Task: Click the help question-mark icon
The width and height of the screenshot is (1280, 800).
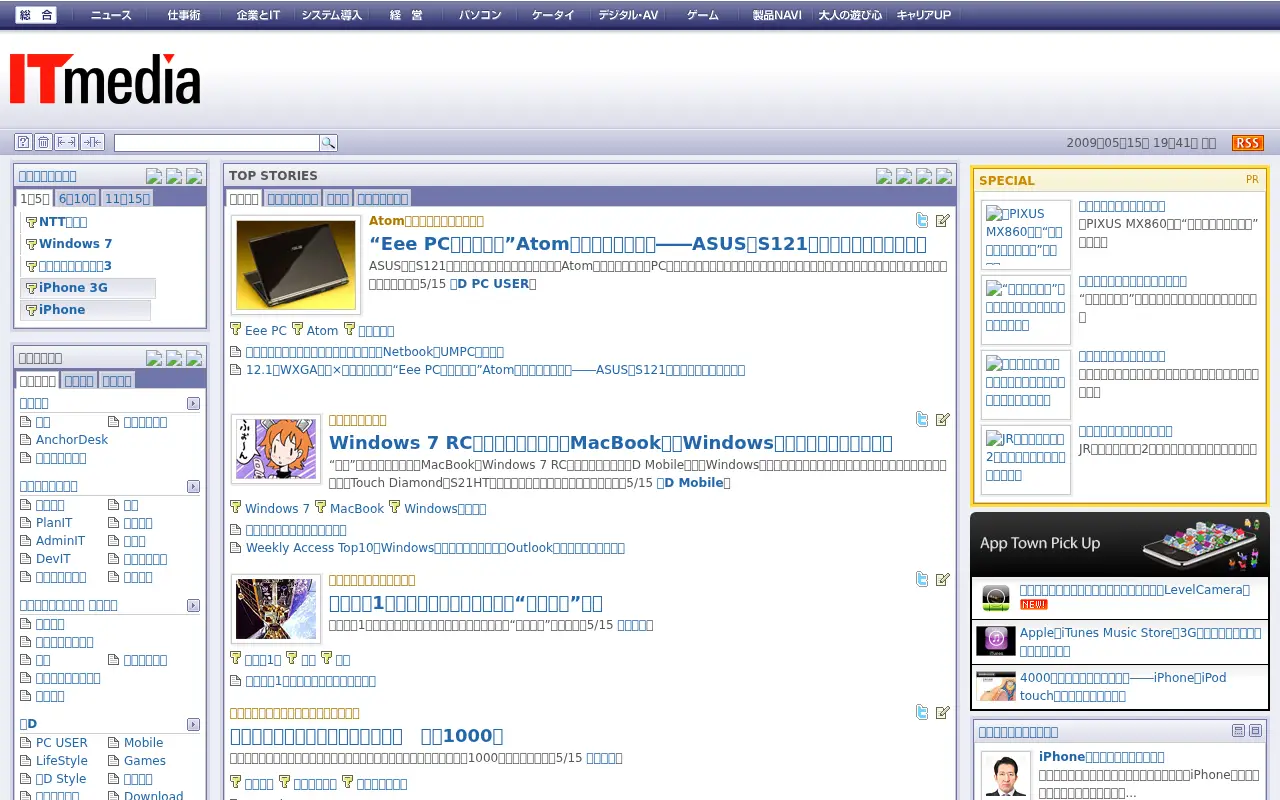Action: pyautogui.click(x=23, y=142)
